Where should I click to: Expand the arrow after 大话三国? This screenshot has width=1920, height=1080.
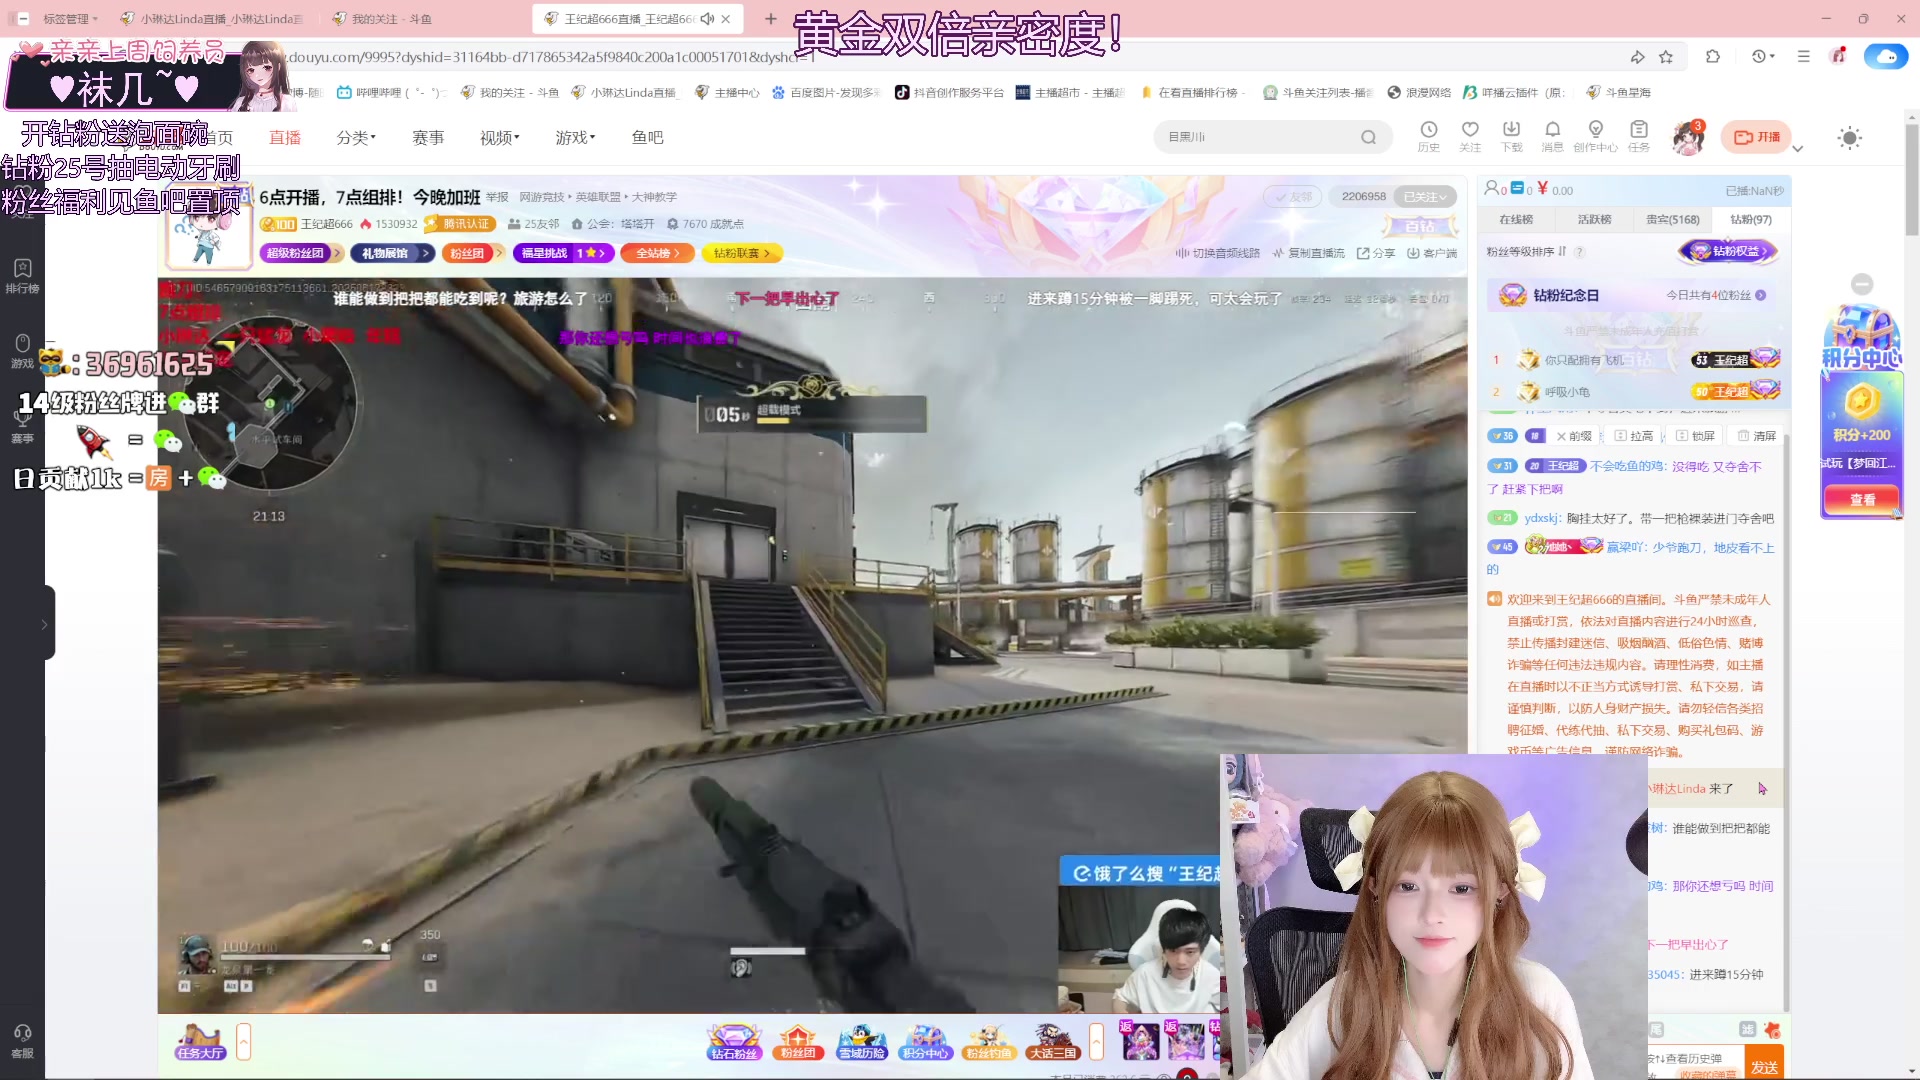coord(1096,1041)
